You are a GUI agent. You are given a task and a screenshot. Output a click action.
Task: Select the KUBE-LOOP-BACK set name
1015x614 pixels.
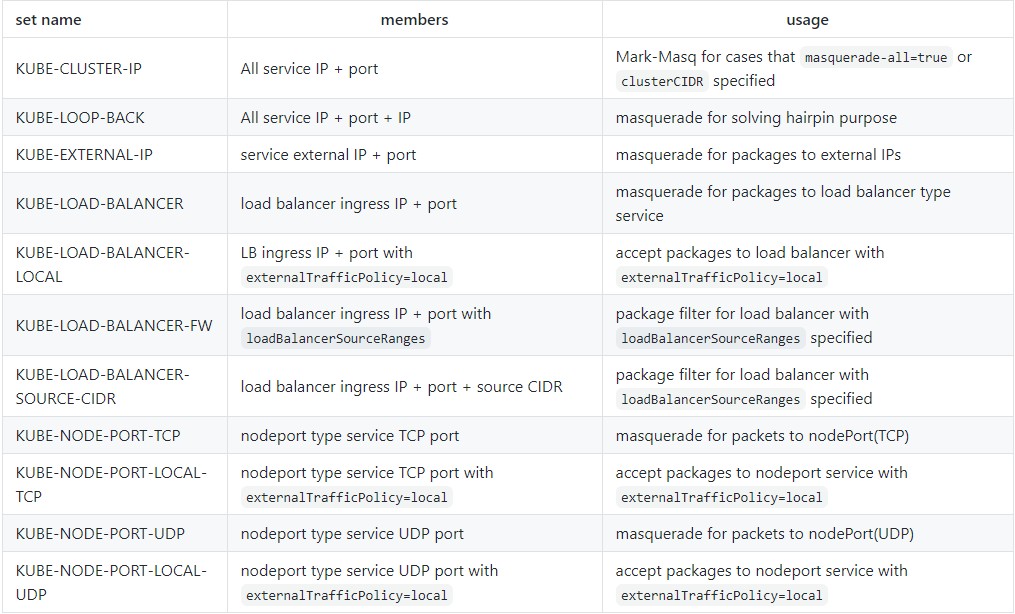click(78, 117)
